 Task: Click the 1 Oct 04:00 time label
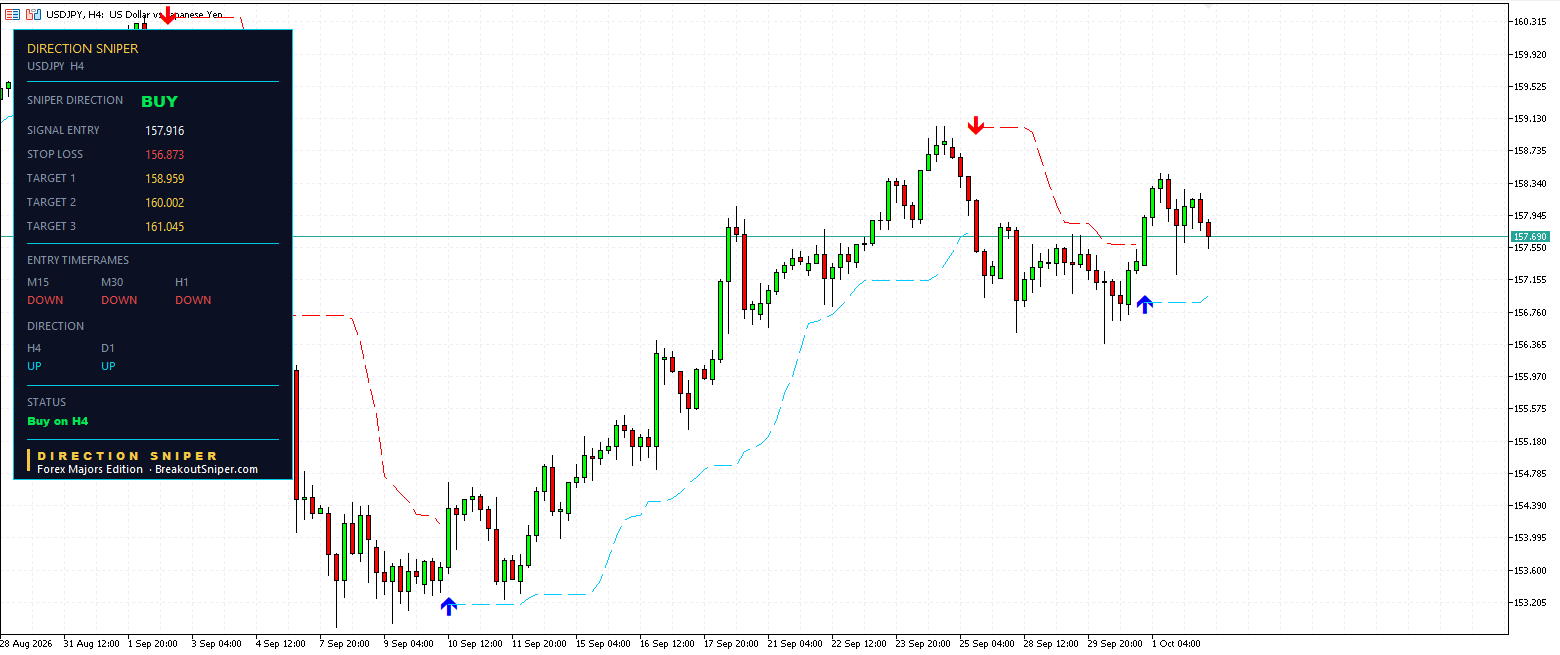(x=1176, y=643)
